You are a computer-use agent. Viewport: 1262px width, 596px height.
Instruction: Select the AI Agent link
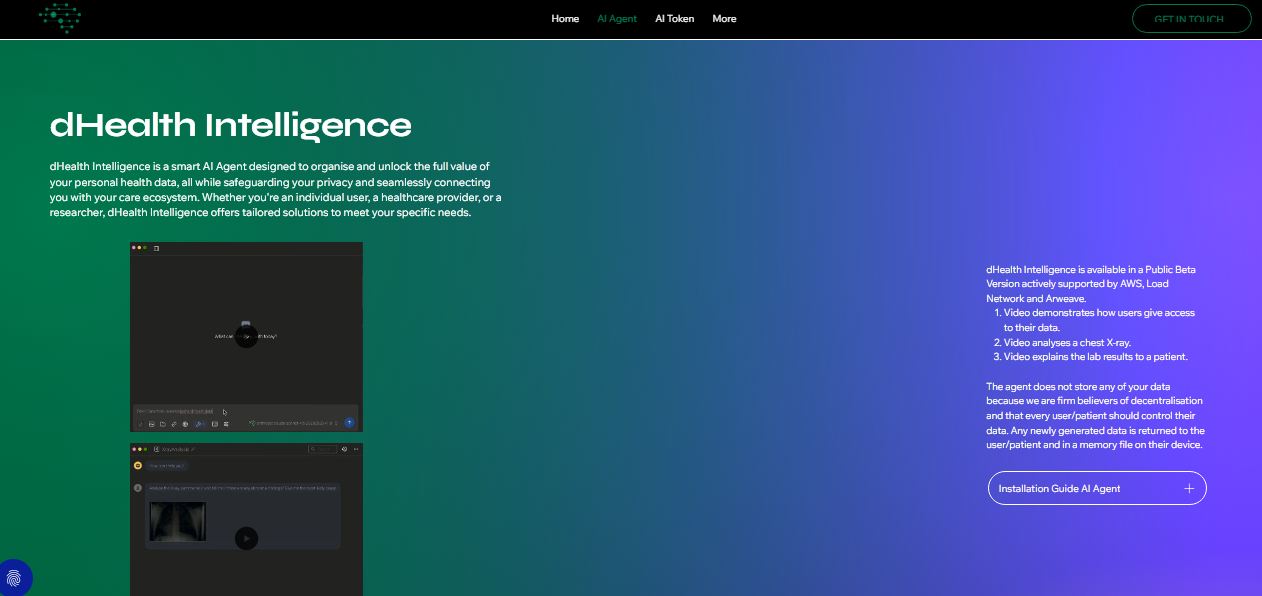(x=617, y=18)
